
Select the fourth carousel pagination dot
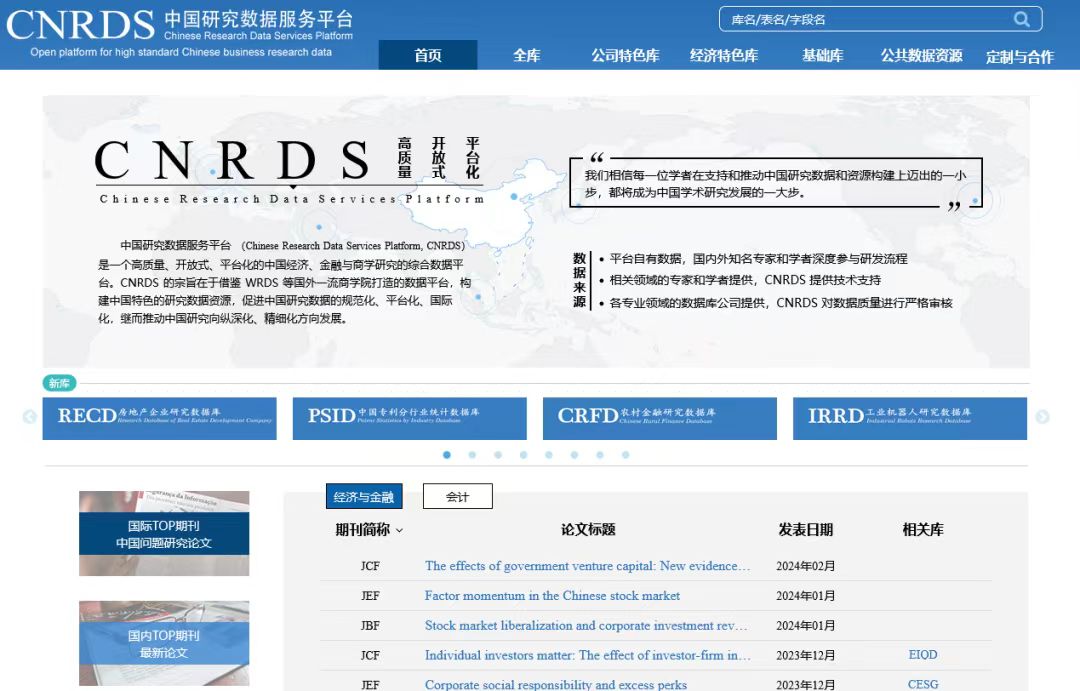[x=523, y=455]
